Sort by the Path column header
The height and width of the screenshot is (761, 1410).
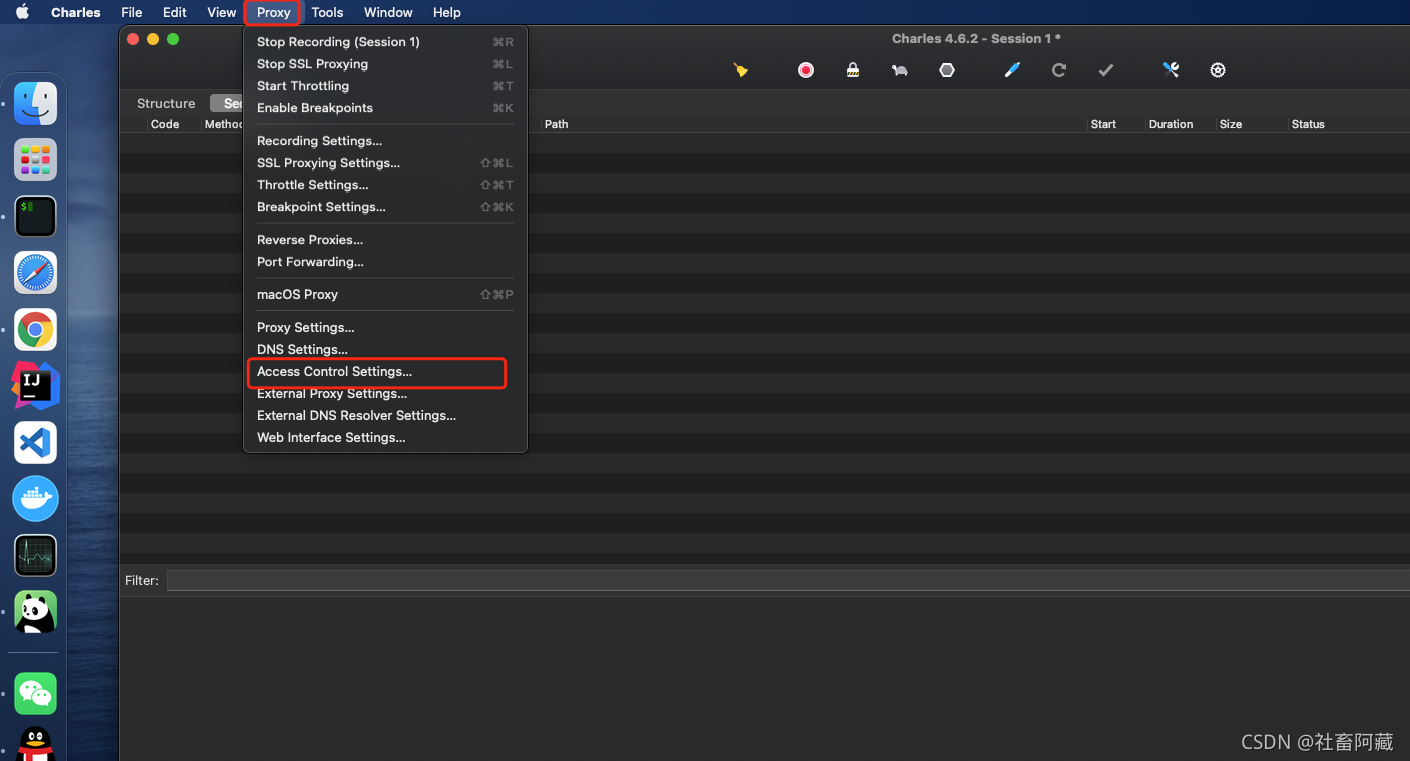pos(557,124)
